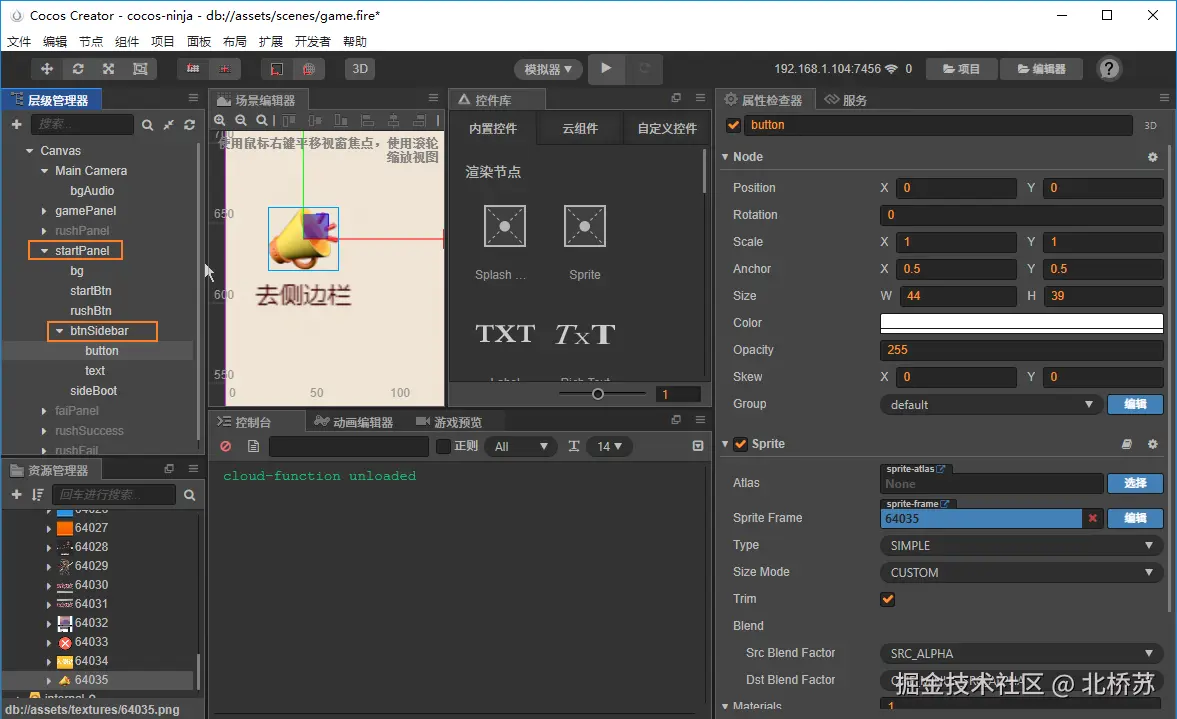Screen dimensions: 1177x719
Task: Collapse the Canvas node
Action: click(29, 151)
